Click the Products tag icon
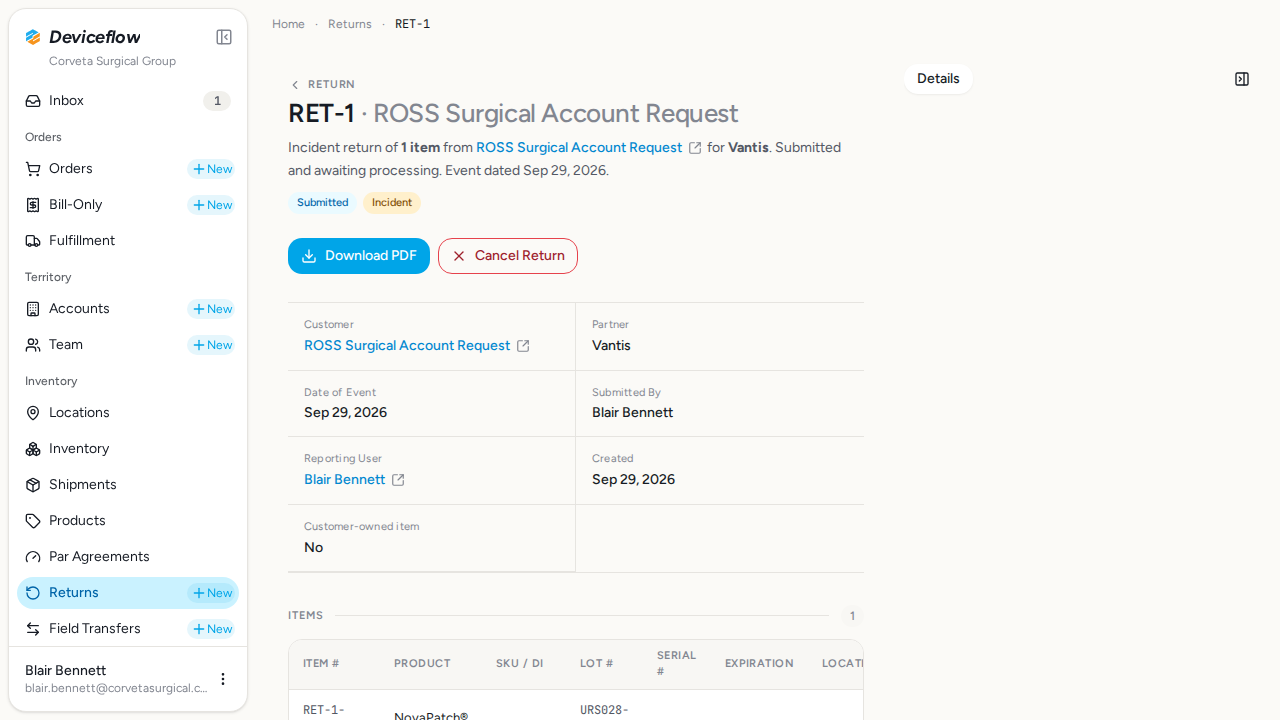The width and height of the screenshot is (1280, 720). click(33, 521)
